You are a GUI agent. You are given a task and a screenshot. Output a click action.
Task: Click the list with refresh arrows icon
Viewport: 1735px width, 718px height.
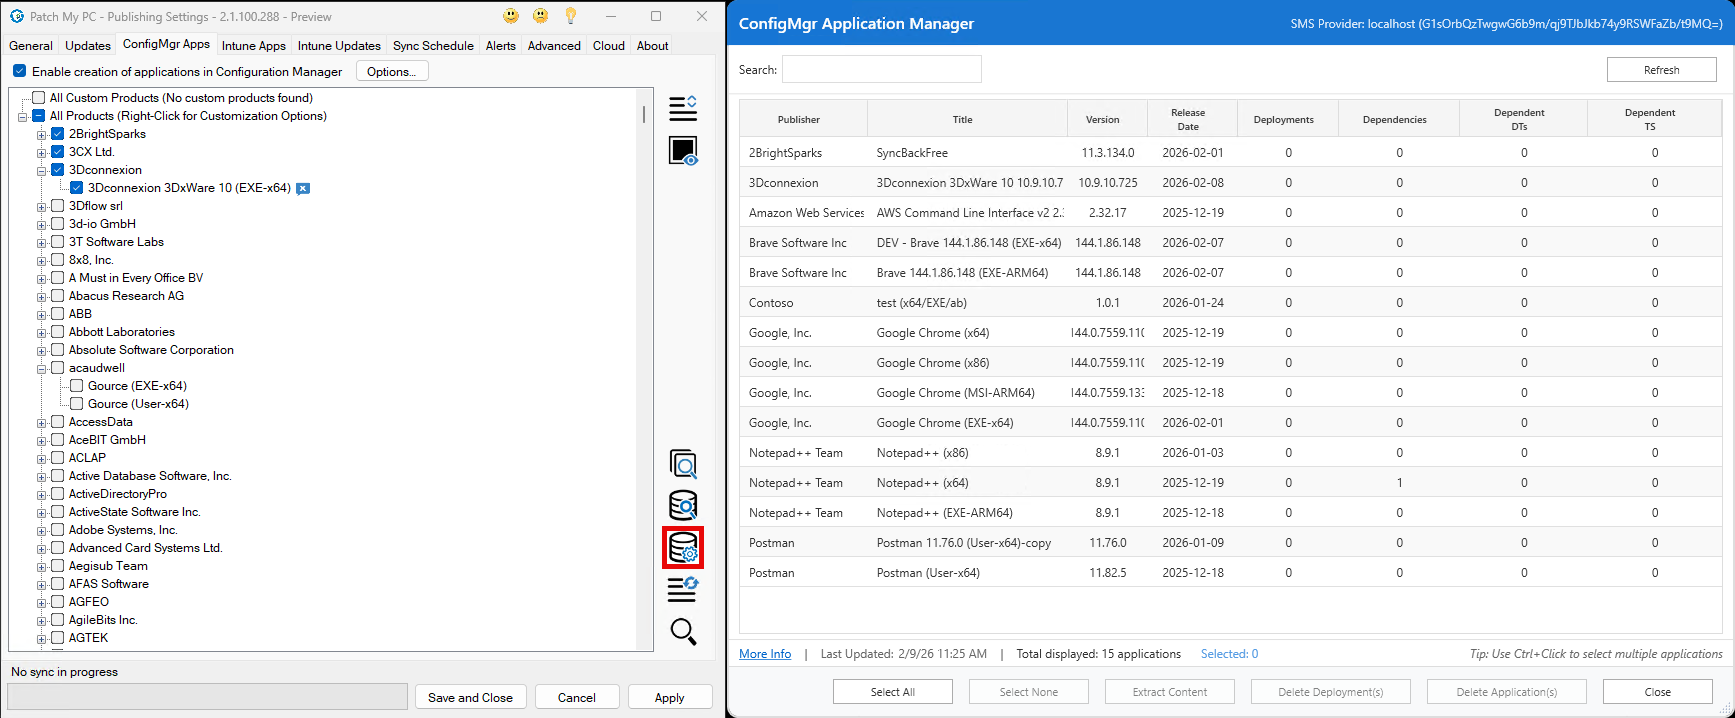click(x=683, y=590)
